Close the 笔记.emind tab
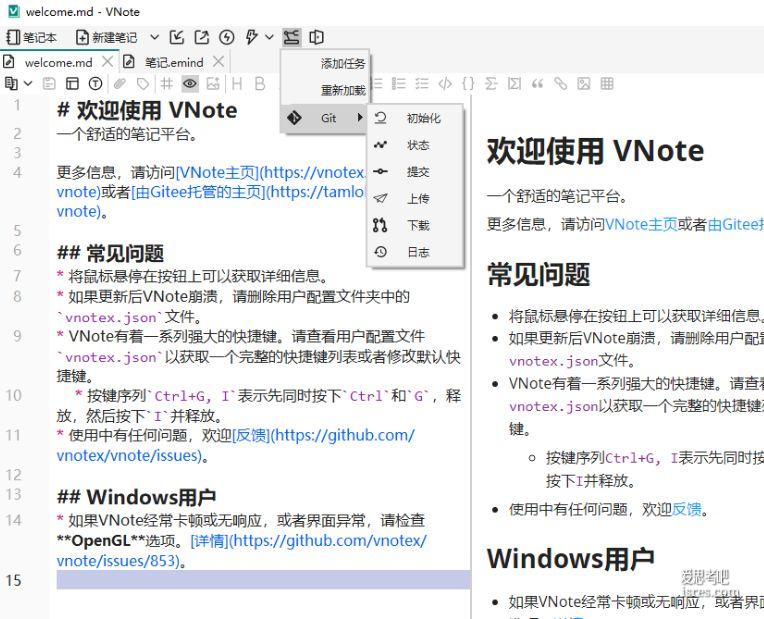 pos(219,62)
